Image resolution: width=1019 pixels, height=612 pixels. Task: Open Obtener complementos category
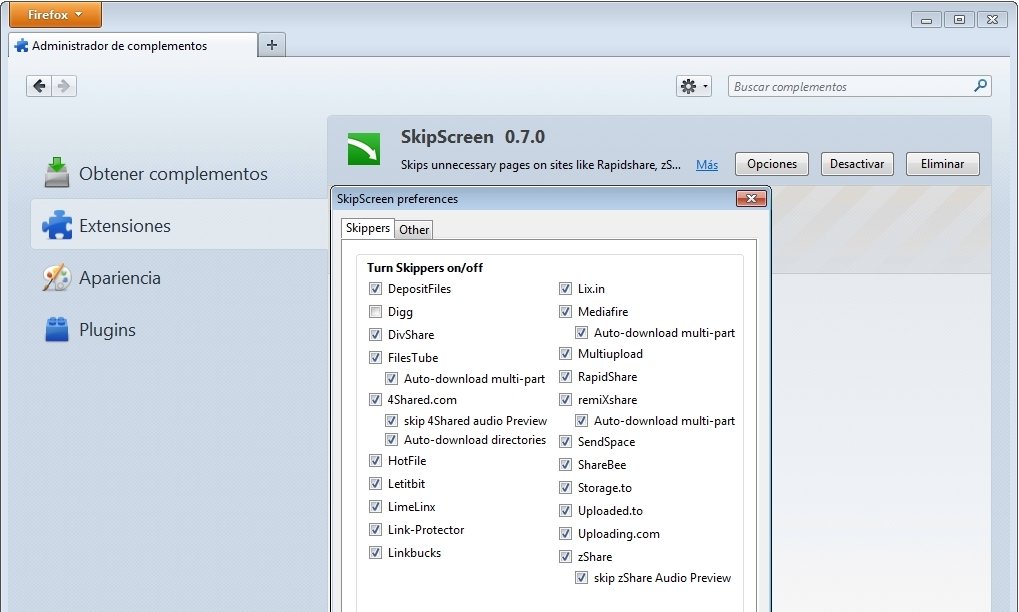[x=179, y=173]
